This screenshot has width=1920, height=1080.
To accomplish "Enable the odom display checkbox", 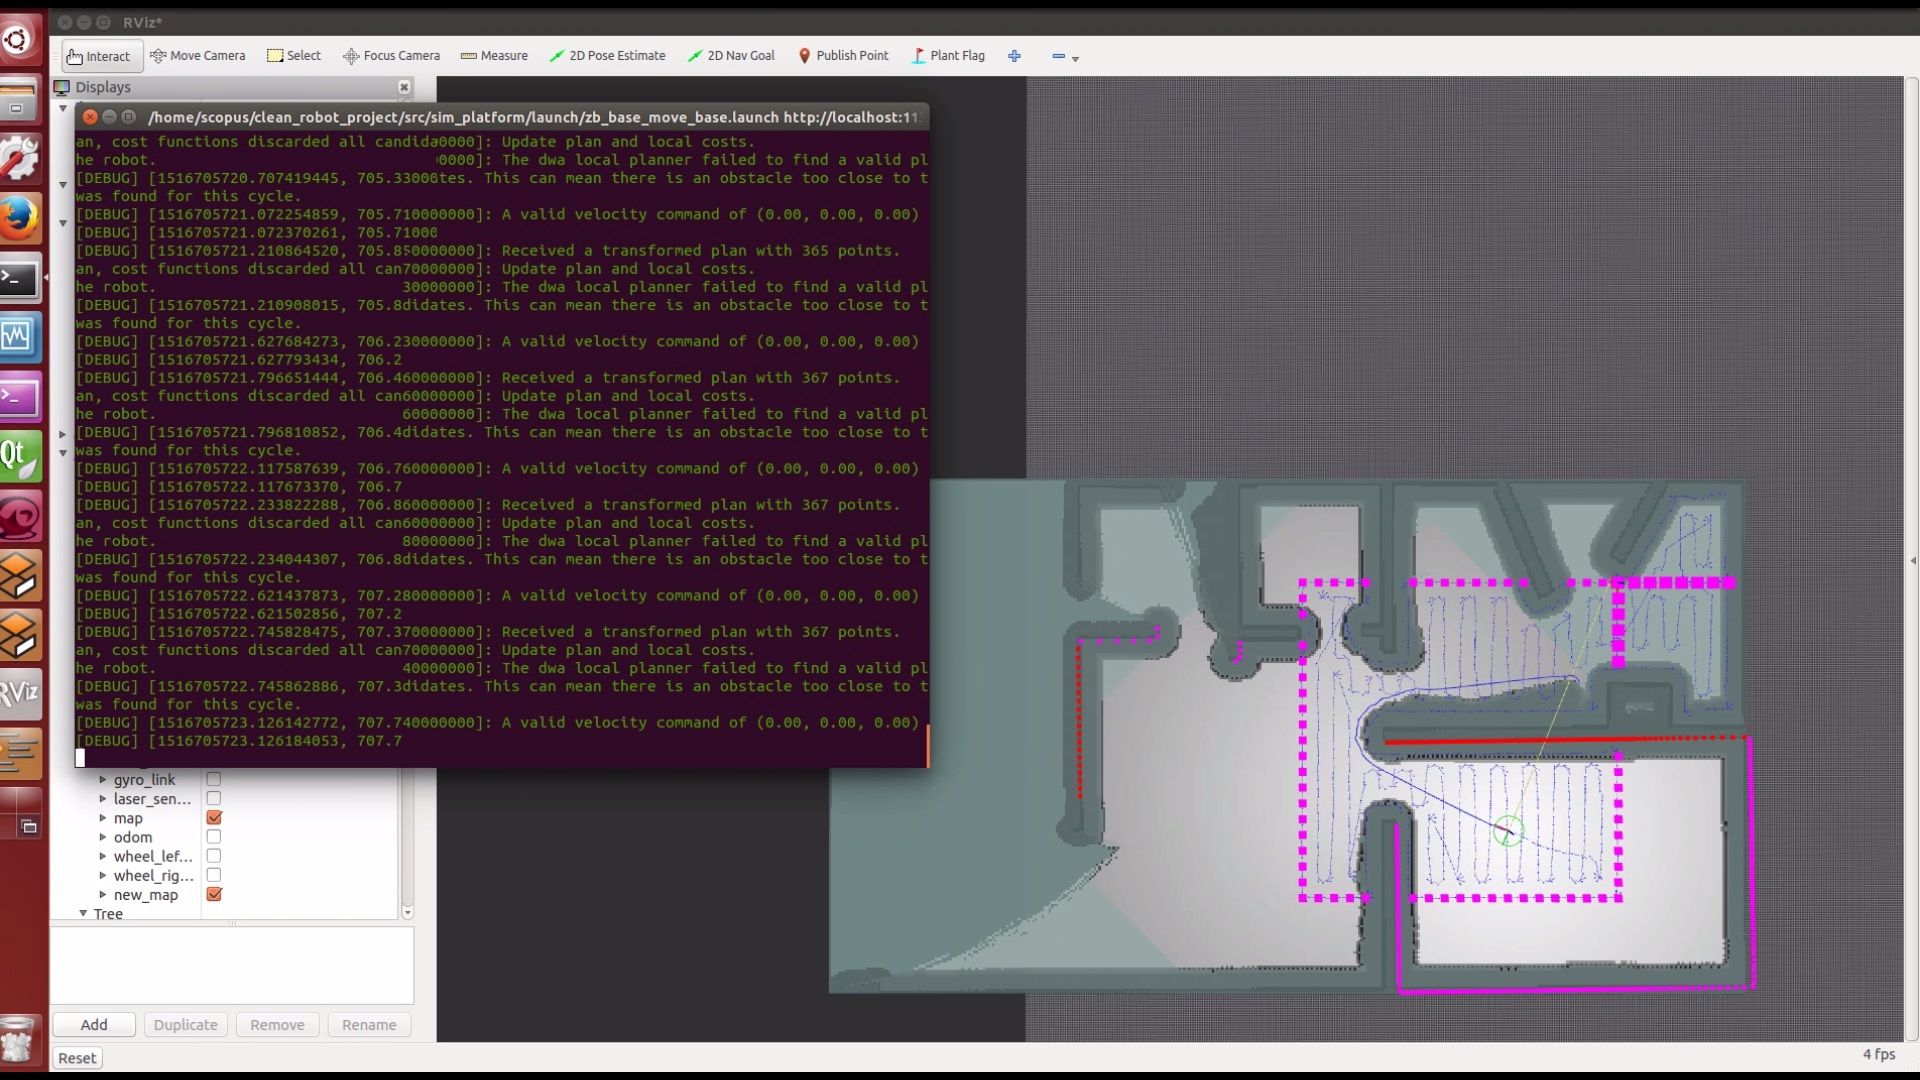I will (x=213, y=837).
